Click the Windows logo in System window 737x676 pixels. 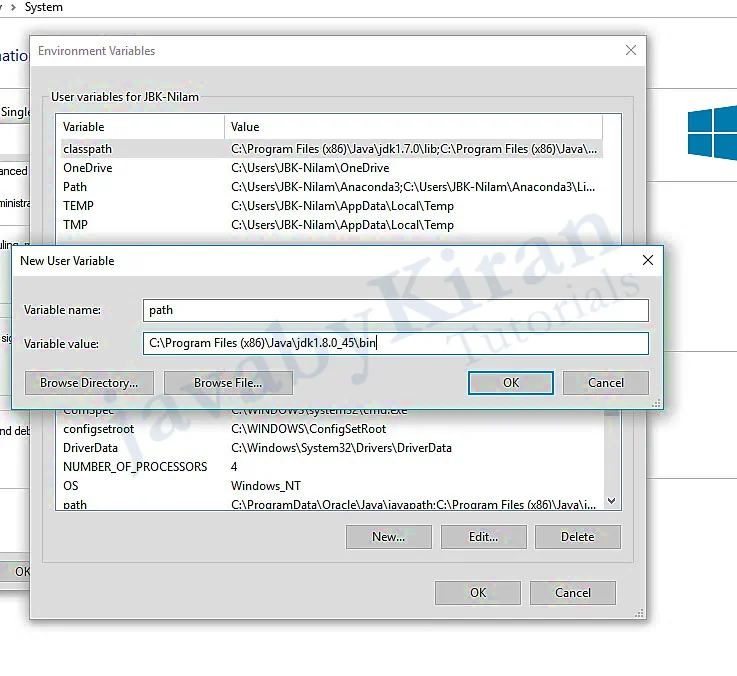click(x=712, y=133)
